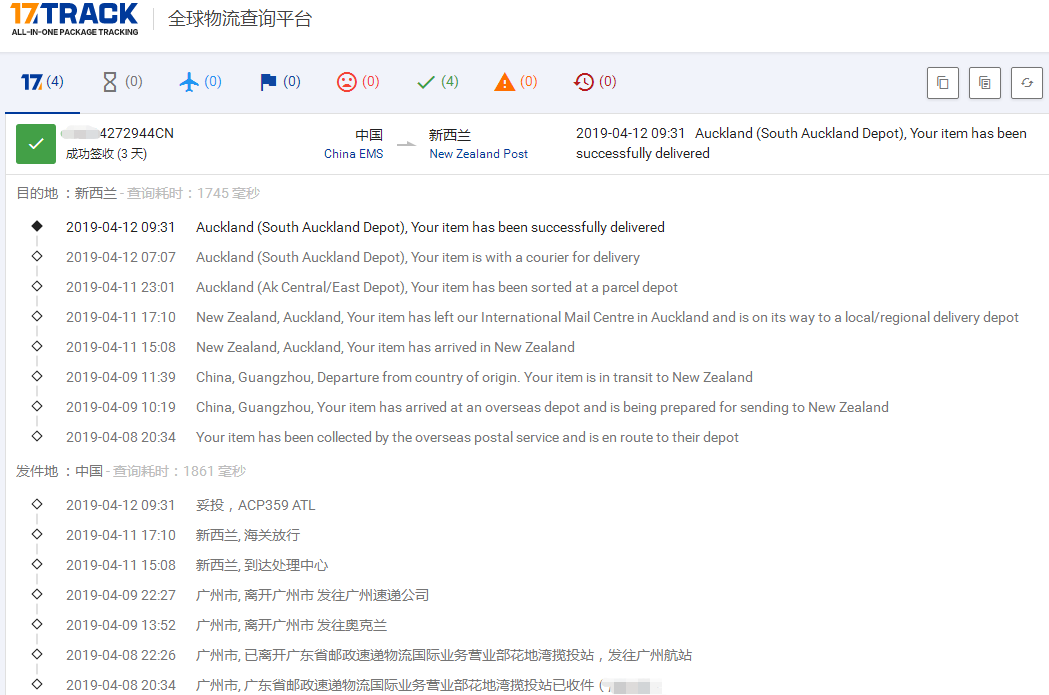
Task: Open the New Zealand Post carrier link
Action: pos(478,153)
